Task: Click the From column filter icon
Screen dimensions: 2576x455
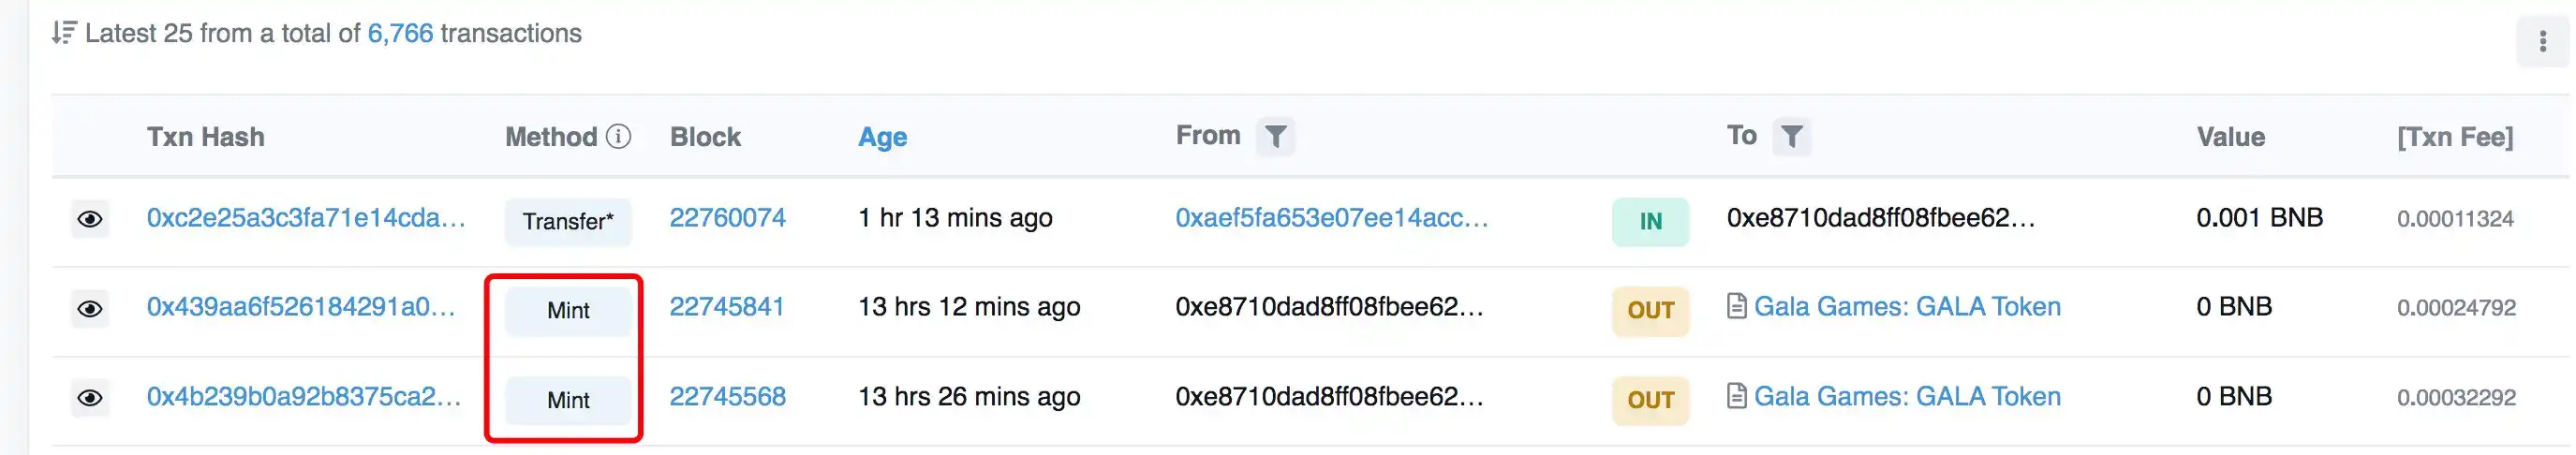Action: (1275, 136)
